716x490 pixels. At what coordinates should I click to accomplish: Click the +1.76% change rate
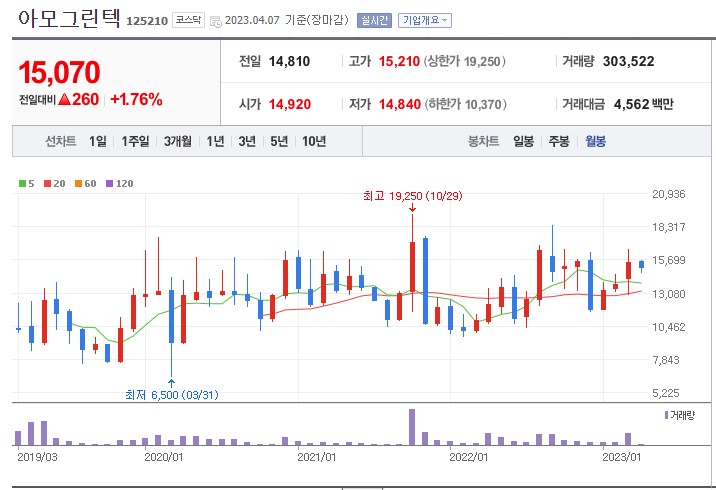pyautogui.click(x=136, y=99)
